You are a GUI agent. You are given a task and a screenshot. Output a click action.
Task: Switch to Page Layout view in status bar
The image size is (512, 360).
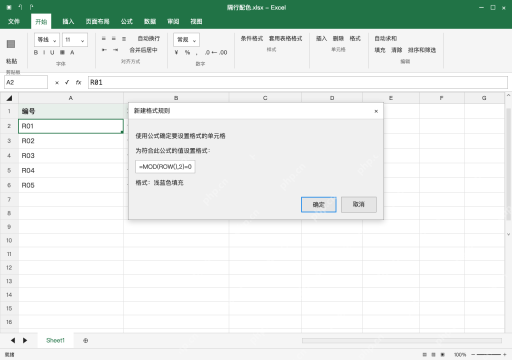point(433,355)
